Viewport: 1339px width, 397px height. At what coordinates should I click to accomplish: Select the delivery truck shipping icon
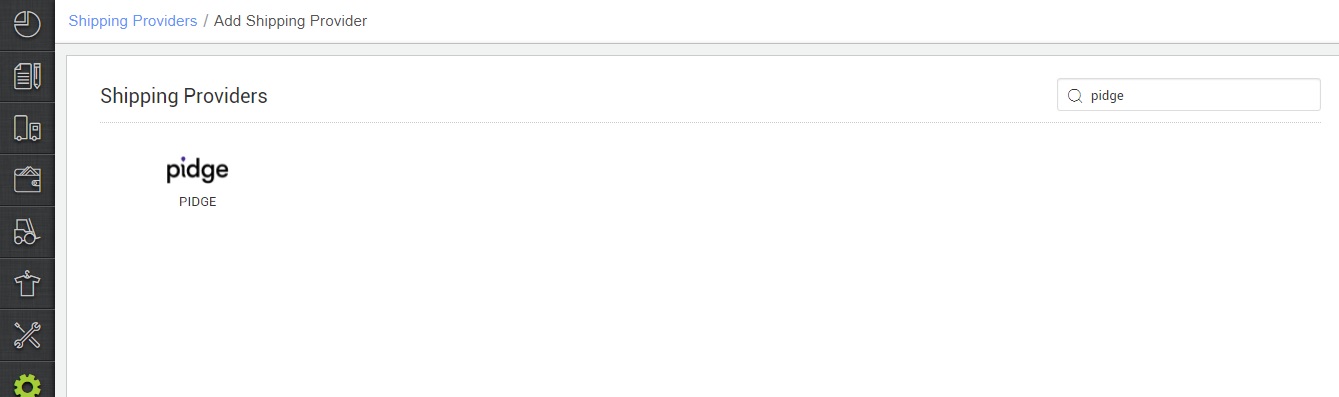click(x=27, y=128)
